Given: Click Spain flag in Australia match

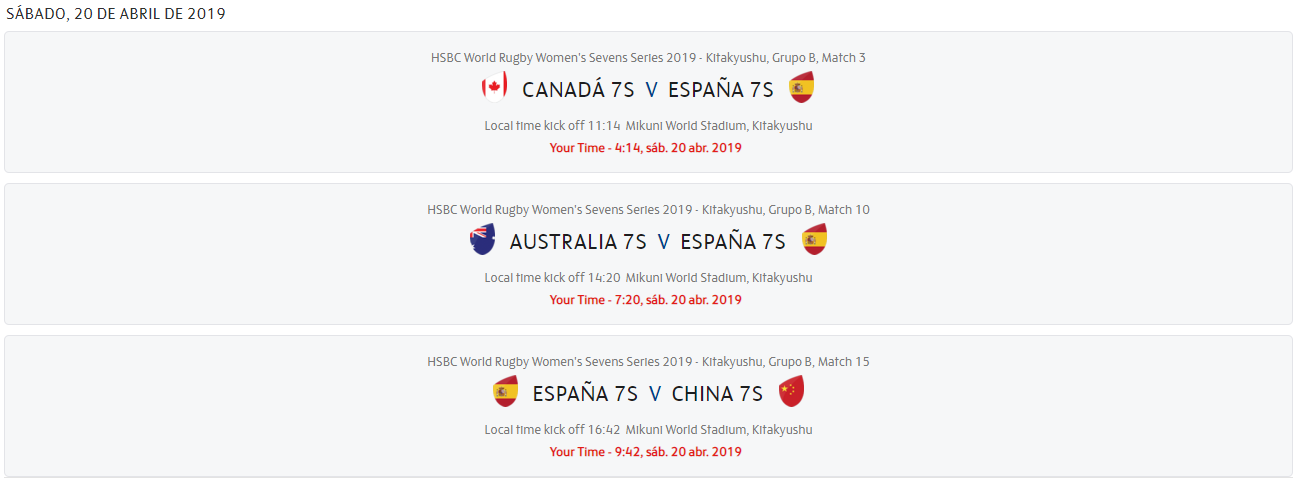Looking at the screenshot, I should [814, 240].
